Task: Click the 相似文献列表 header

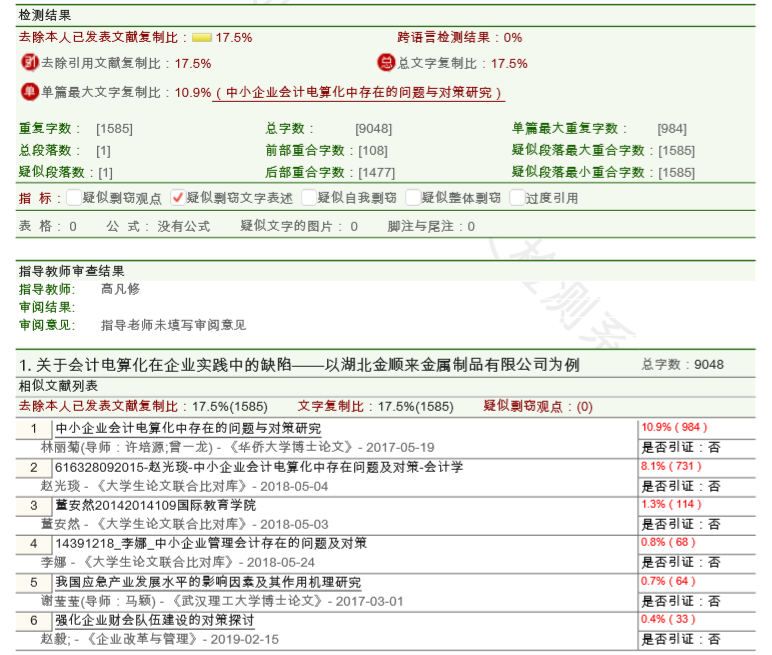Action: 58,386
